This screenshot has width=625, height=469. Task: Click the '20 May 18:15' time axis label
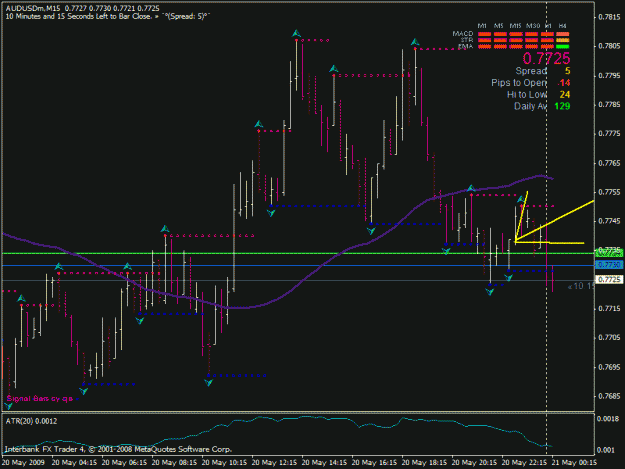pyautogui.click(x=424, y=463)
